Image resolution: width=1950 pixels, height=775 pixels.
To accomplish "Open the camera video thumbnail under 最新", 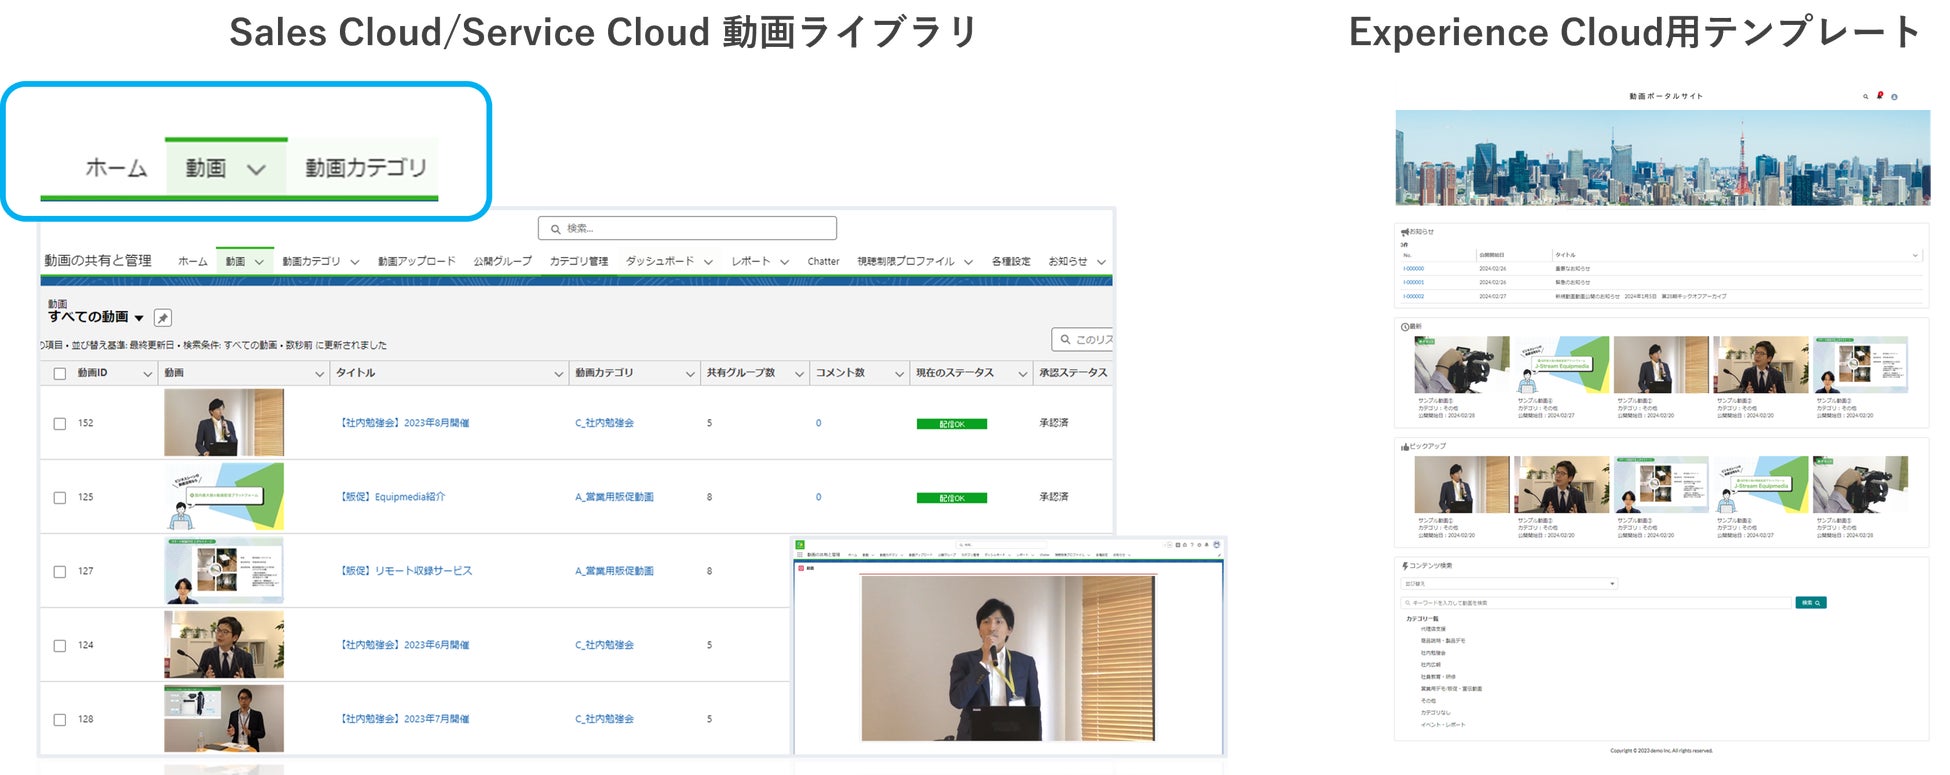I will pyautogui.click(x=1462, y=365).
